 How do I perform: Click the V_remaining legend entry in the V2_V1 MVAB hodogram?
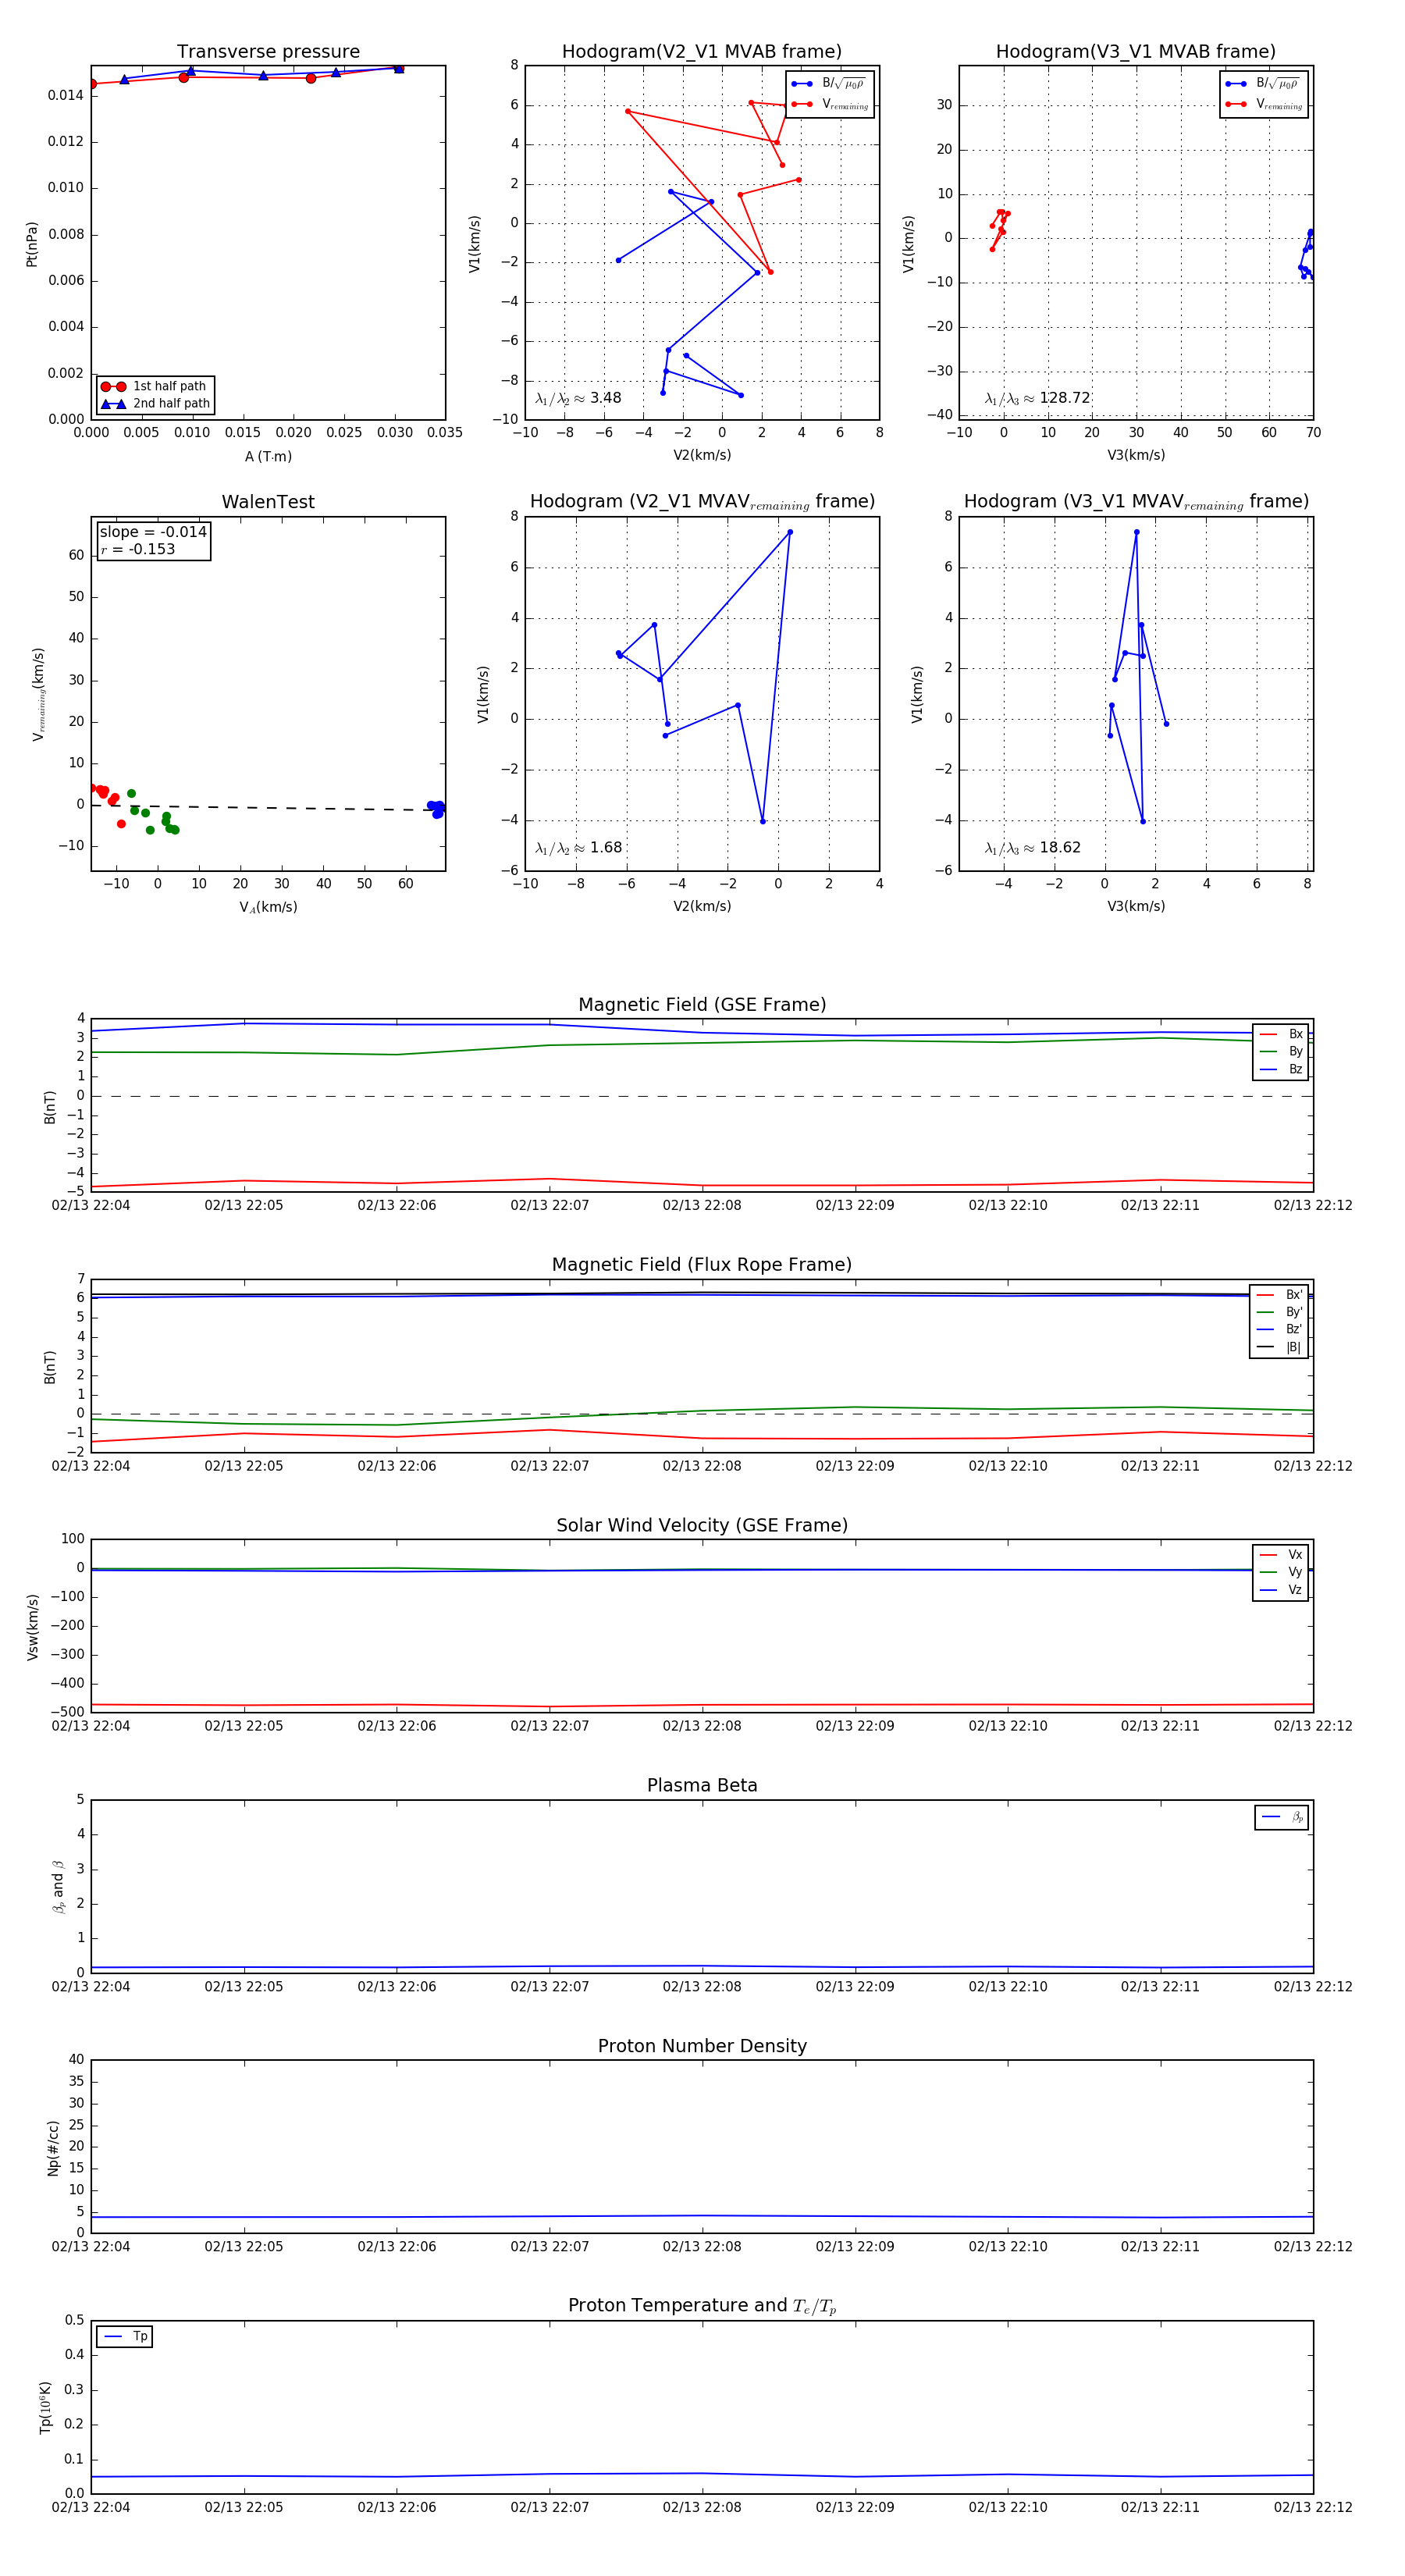point(830,104)
